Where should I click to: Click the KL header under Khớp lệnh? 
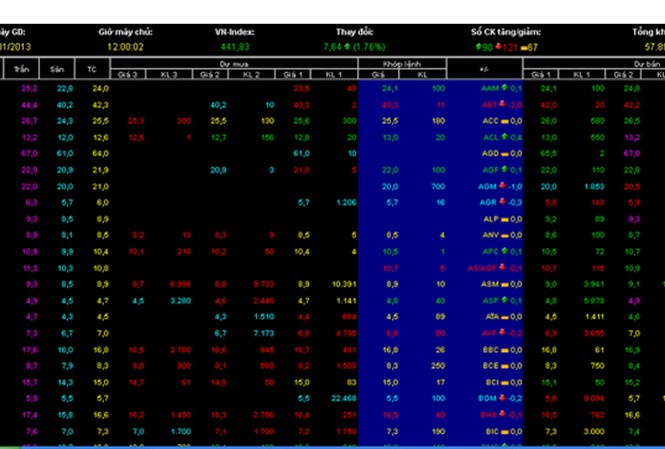click(422, 75)
